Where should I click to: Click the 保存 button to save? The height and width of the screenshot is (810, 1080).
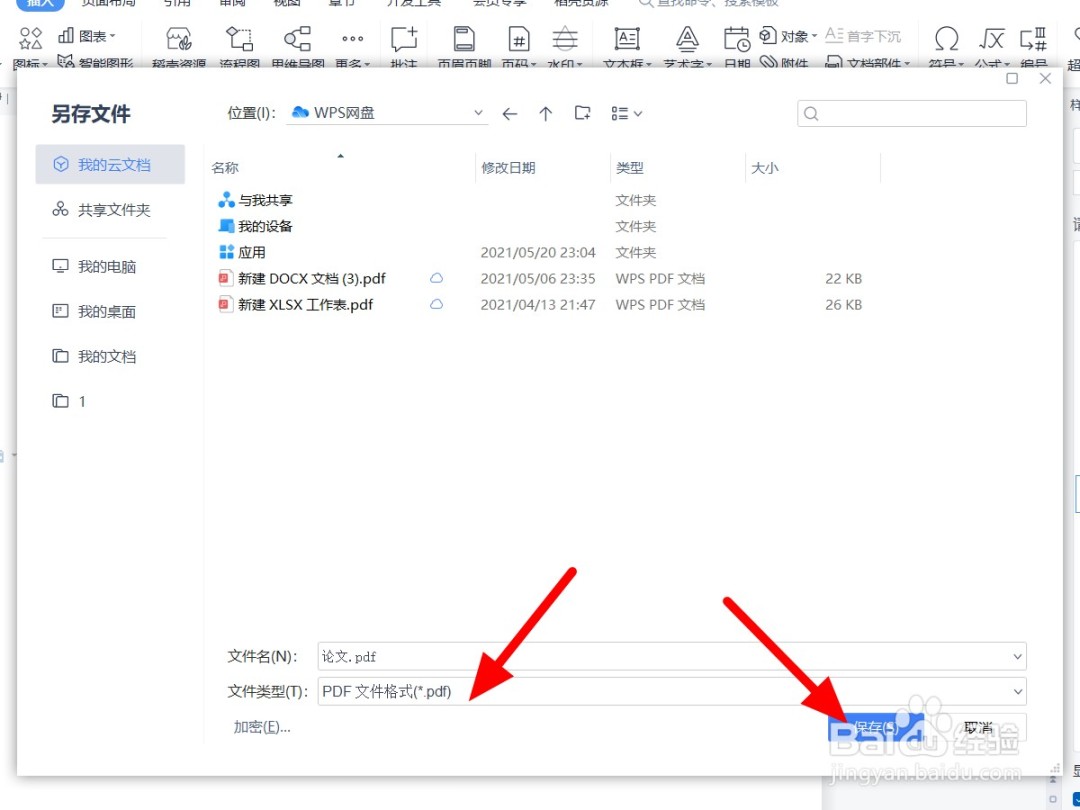(x=875, y=727)
